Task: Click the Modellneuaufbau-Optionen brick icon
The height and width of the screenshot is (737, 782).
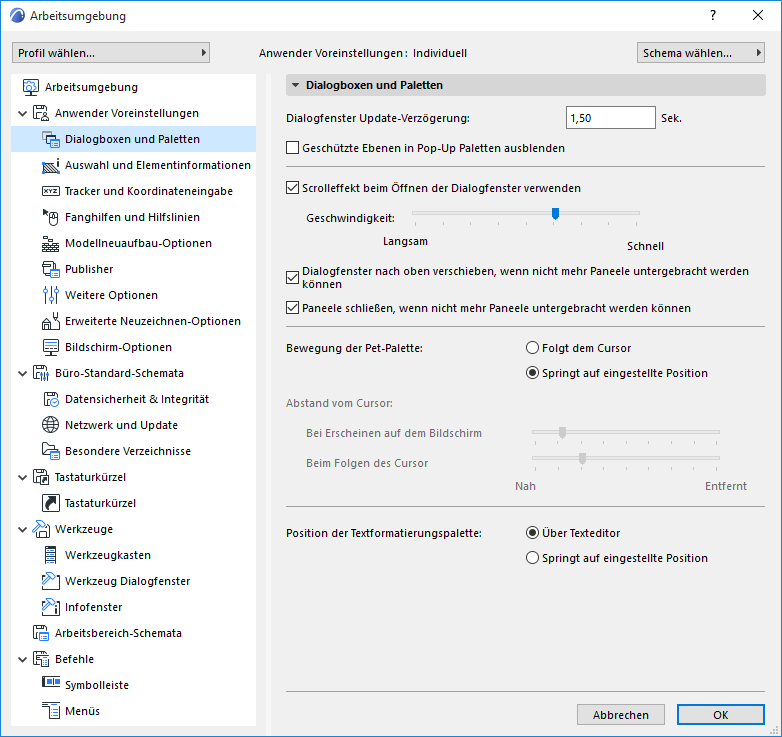Action: click(x=51, y=243)
